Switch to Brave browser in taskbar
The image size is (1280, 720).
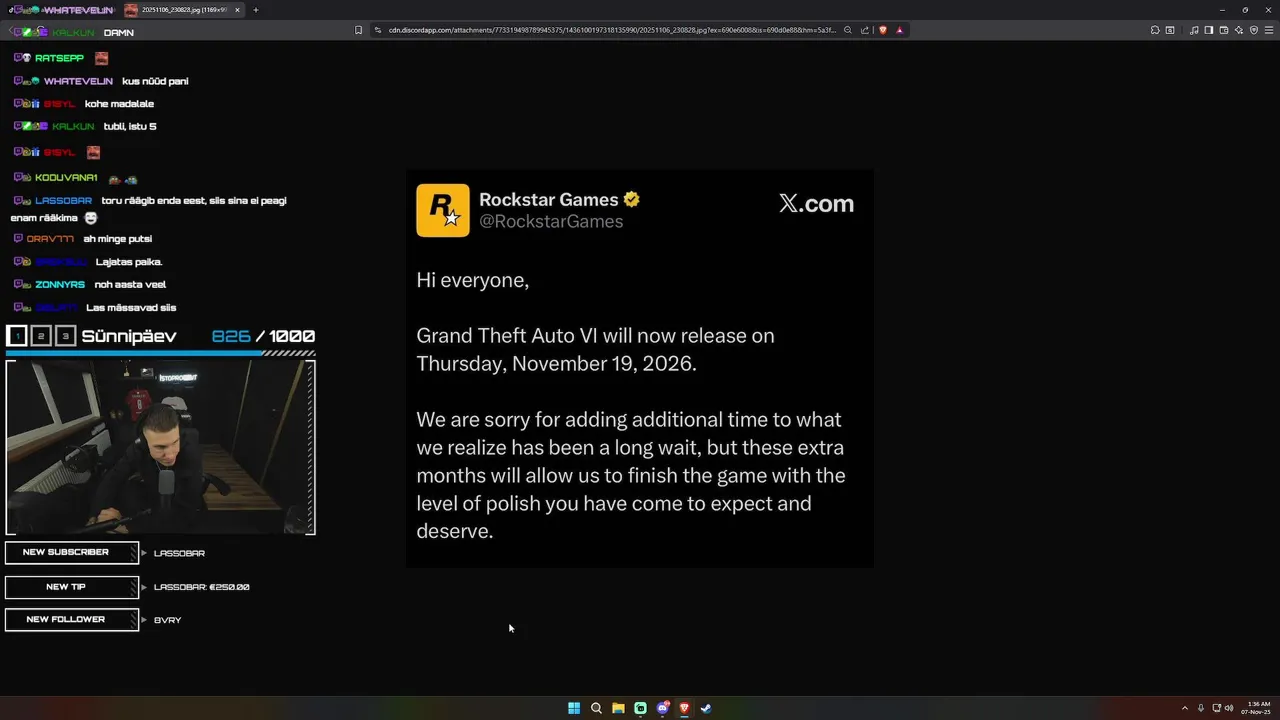point(684,708)
